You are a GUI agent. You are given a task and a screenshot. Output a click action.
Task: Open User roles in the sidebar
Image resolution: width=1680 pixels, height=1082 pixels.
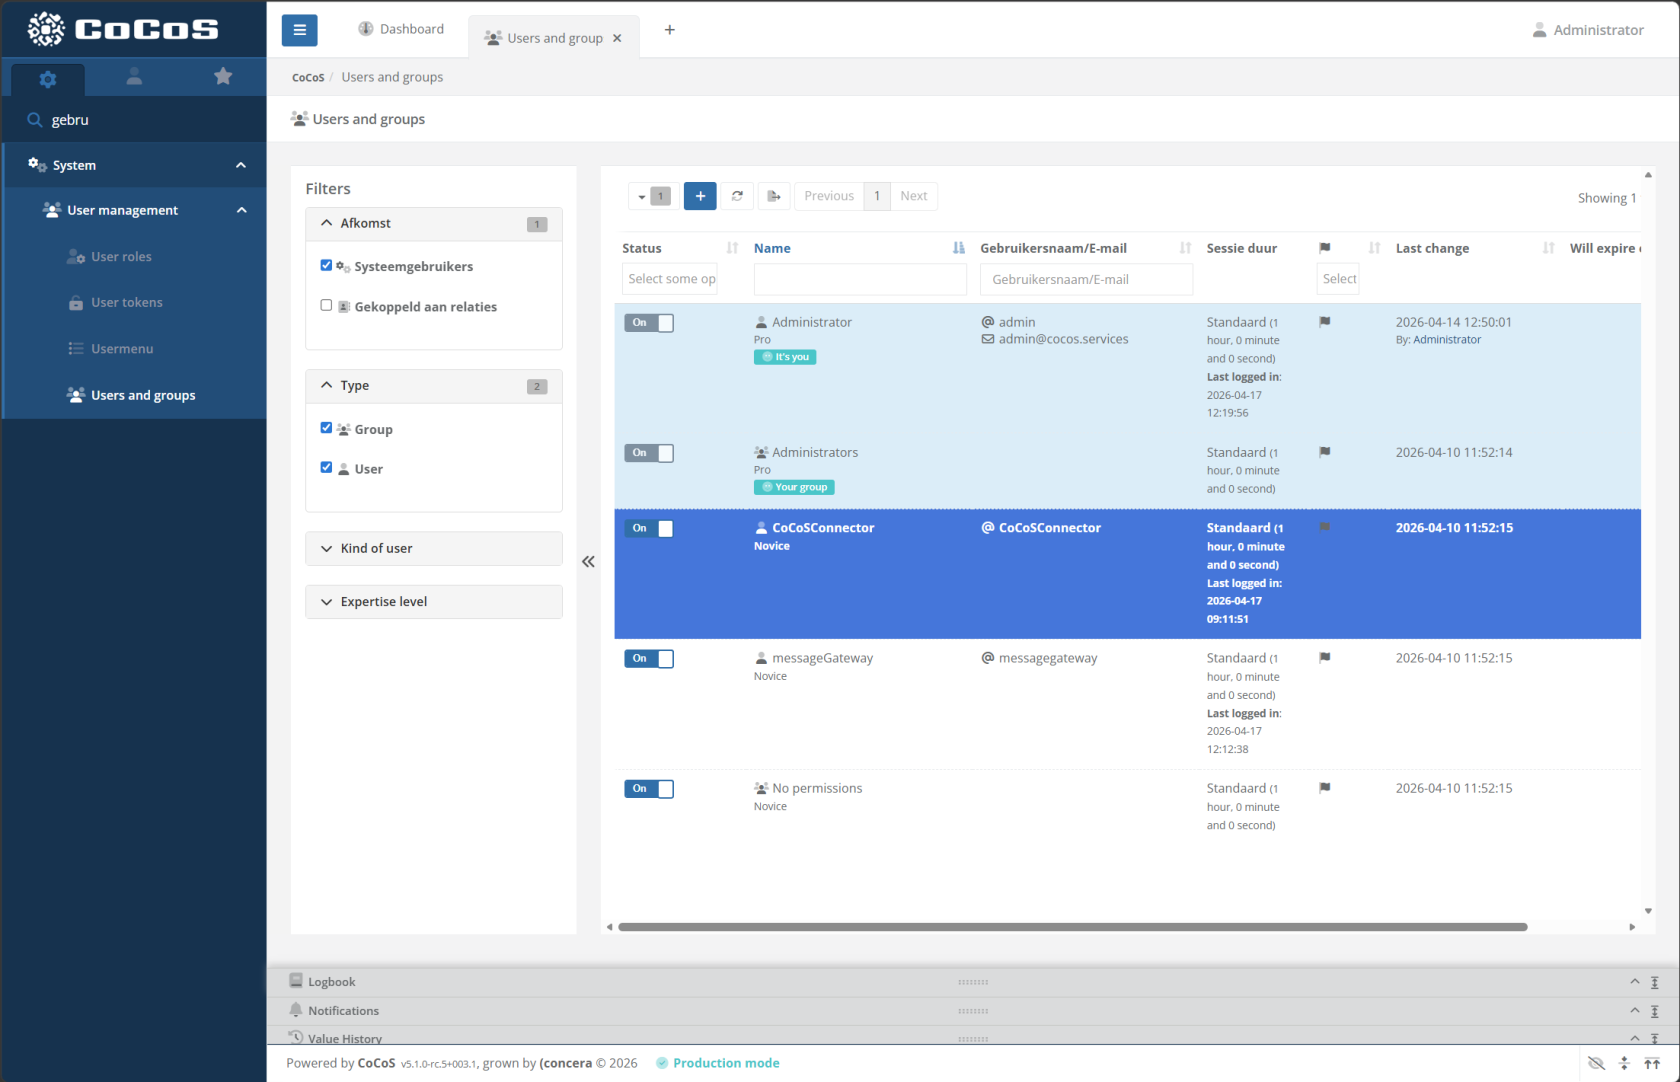tap(121, 257)
